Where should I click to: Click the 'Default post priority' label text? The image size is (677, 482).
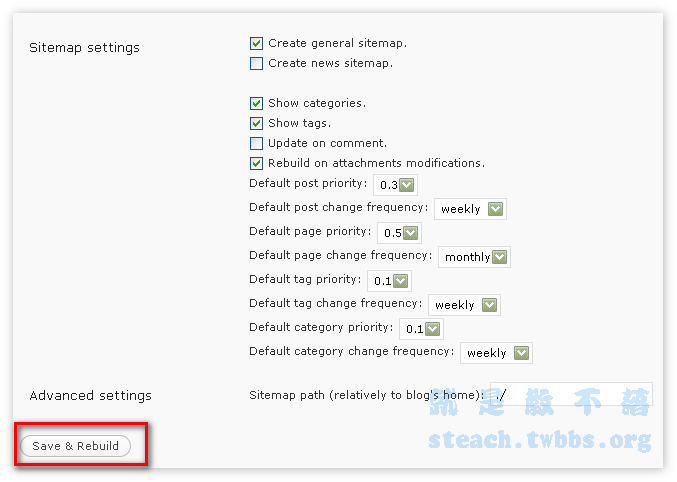(x=308, y=184)
